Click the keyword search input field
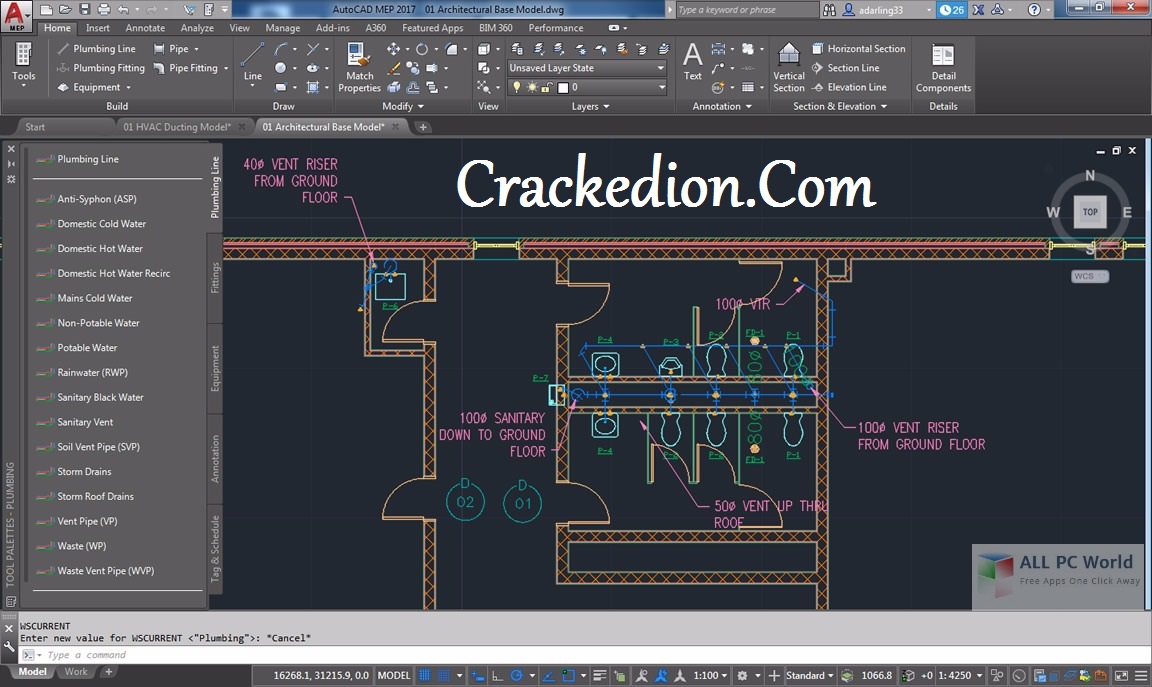 tap(746, 10)
